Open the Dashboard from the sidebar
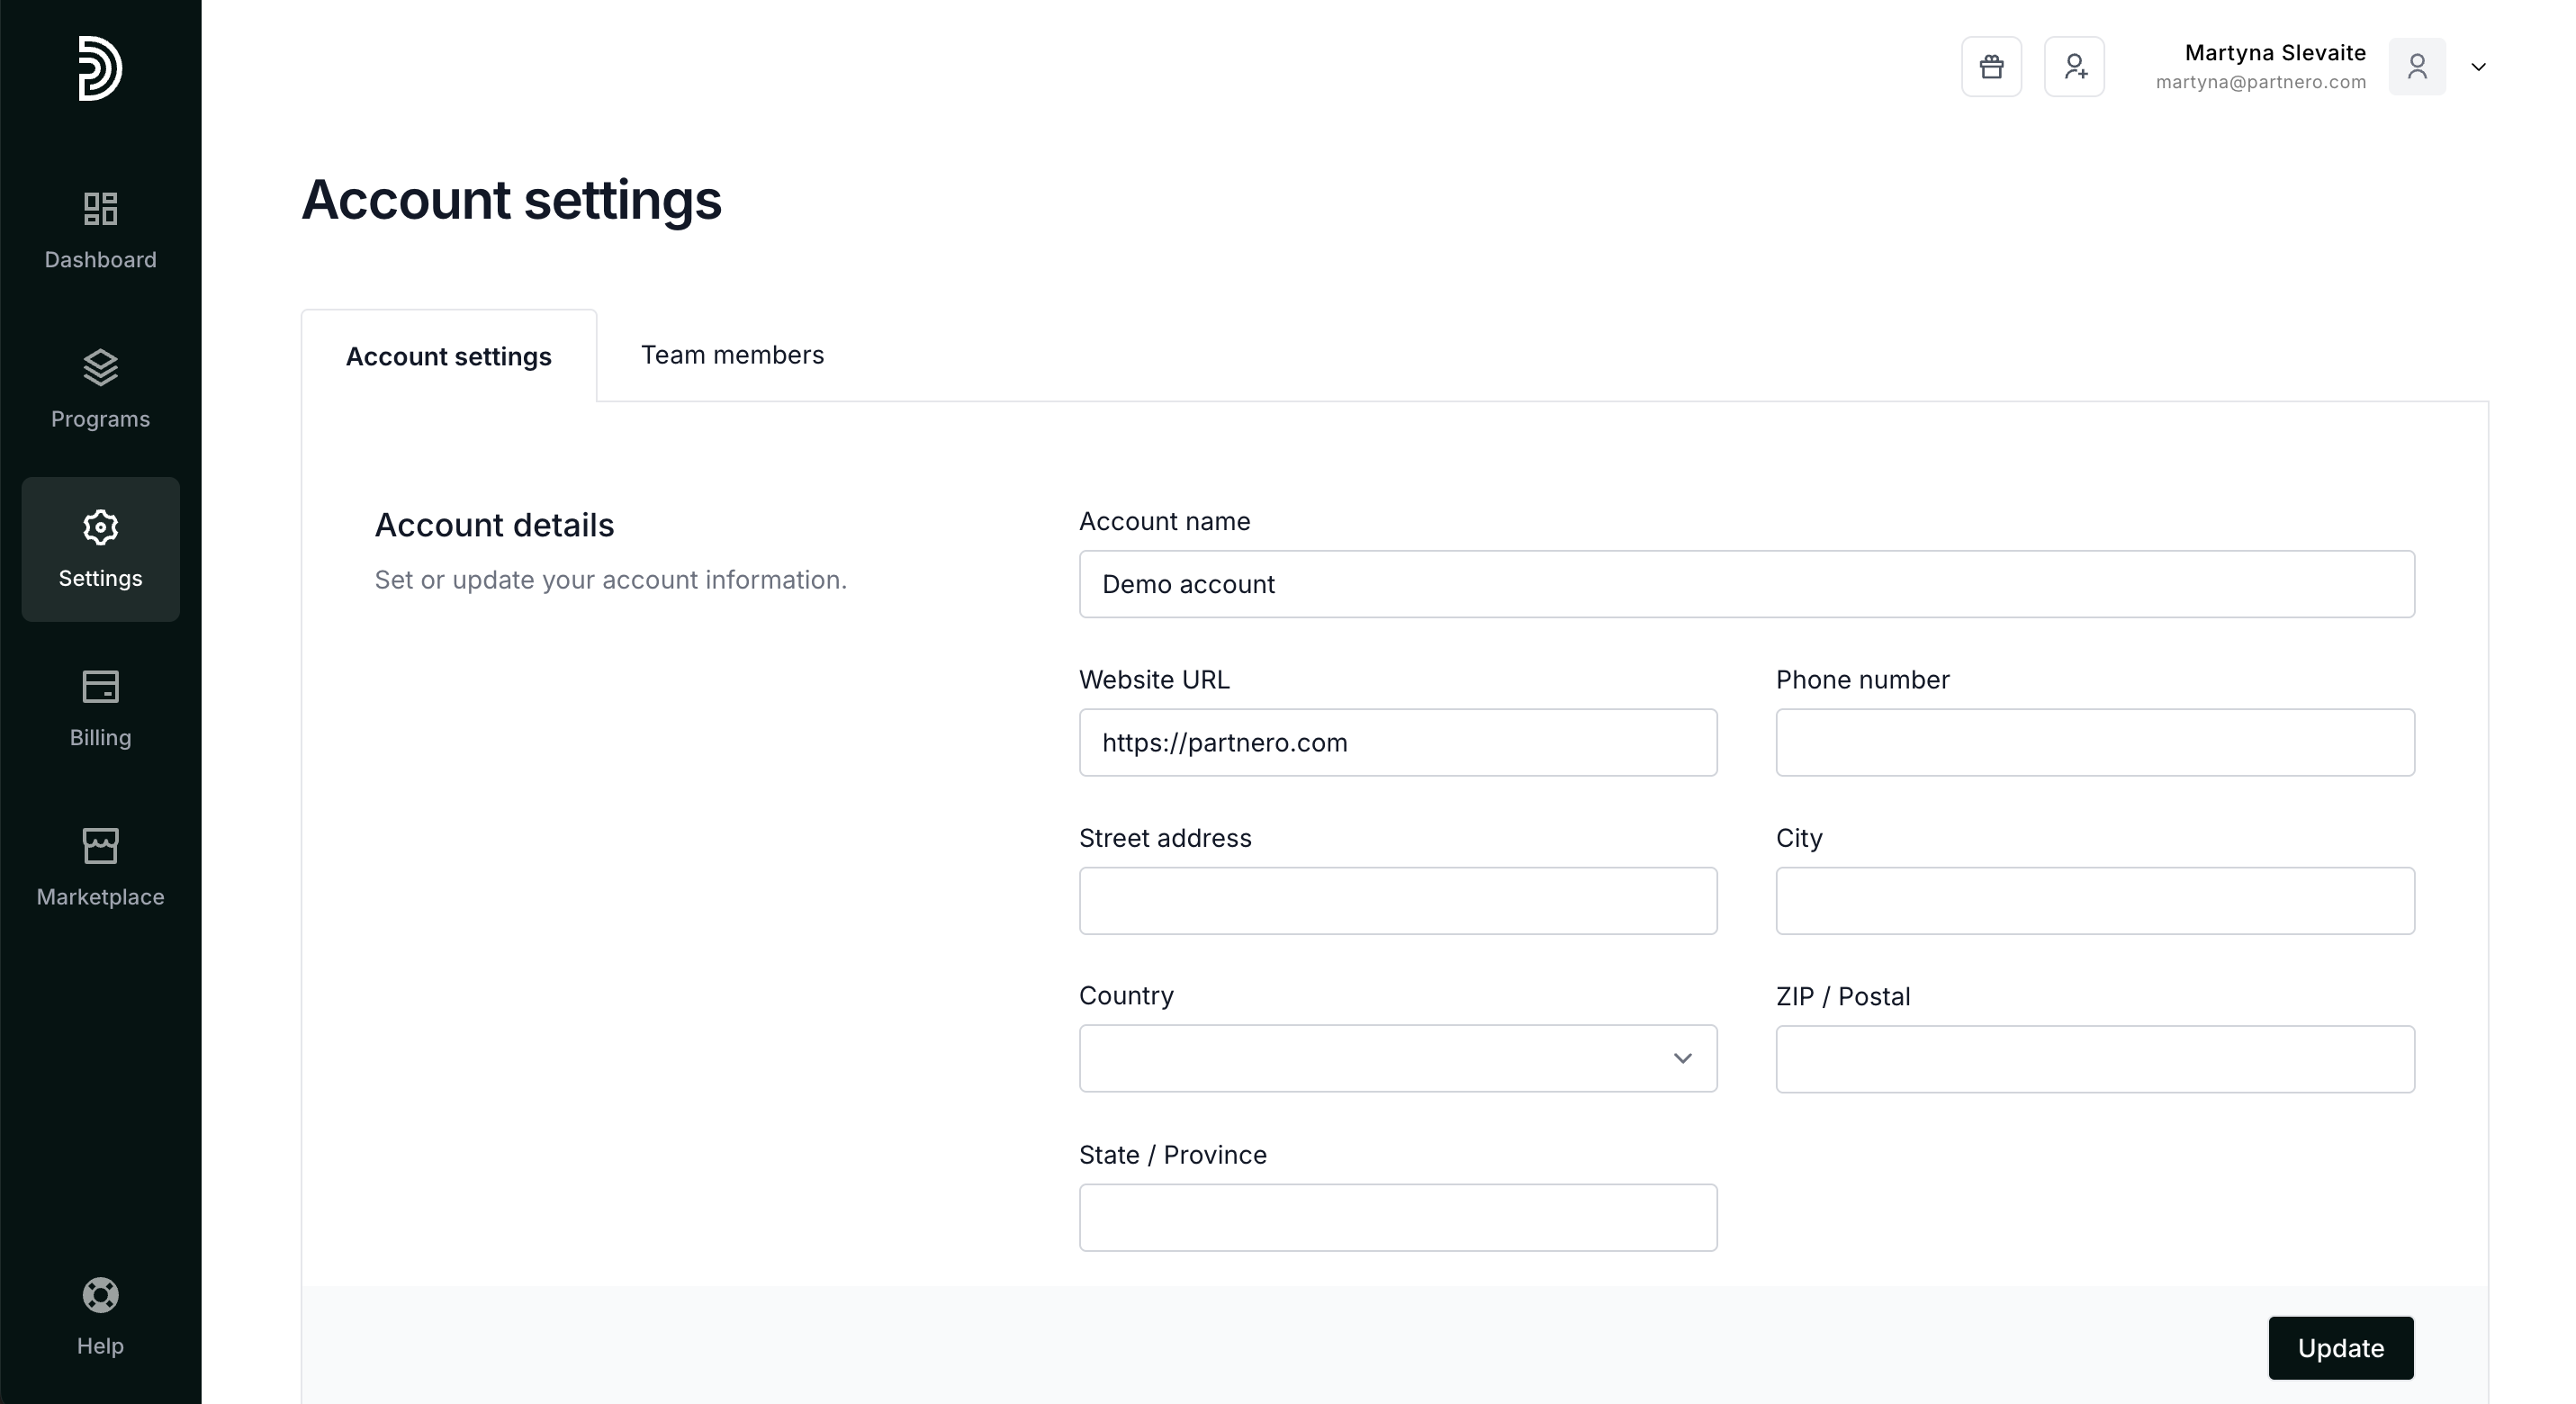The height and width of the screenshot is (1404, 2576). pyautogui.click(x=100, y=231)
